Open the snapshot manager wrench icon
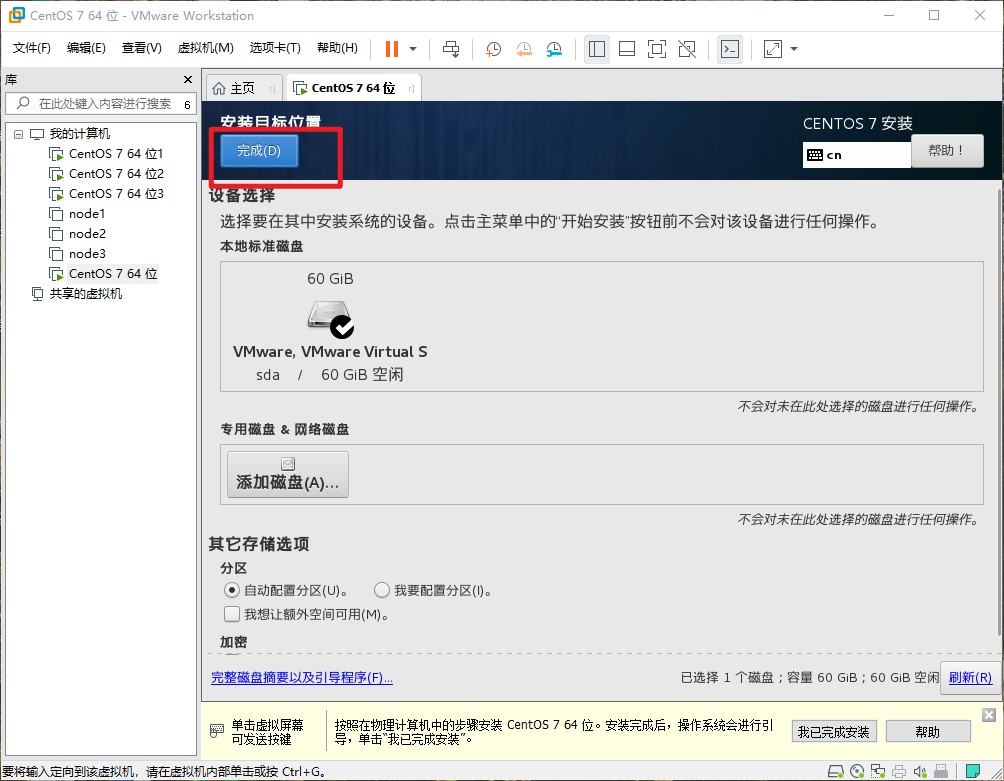The width and height of the screenshot is (1004, 781). 554,49
